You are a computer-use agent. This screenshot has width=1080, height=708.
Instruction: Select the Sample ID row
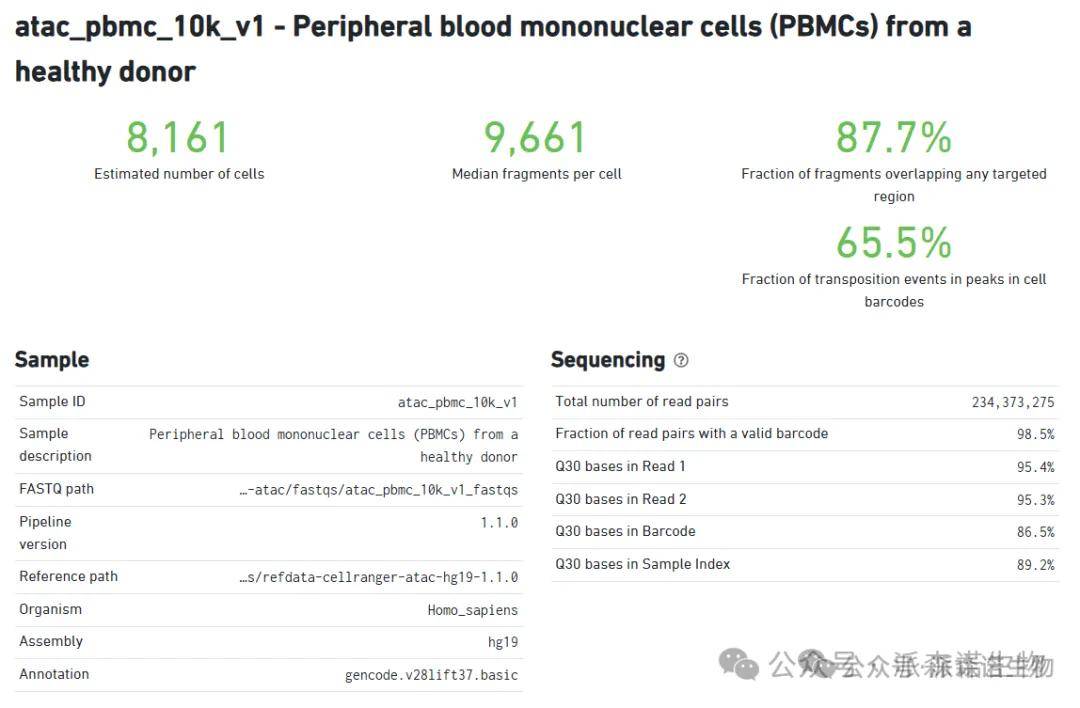(x=268, y=402)
